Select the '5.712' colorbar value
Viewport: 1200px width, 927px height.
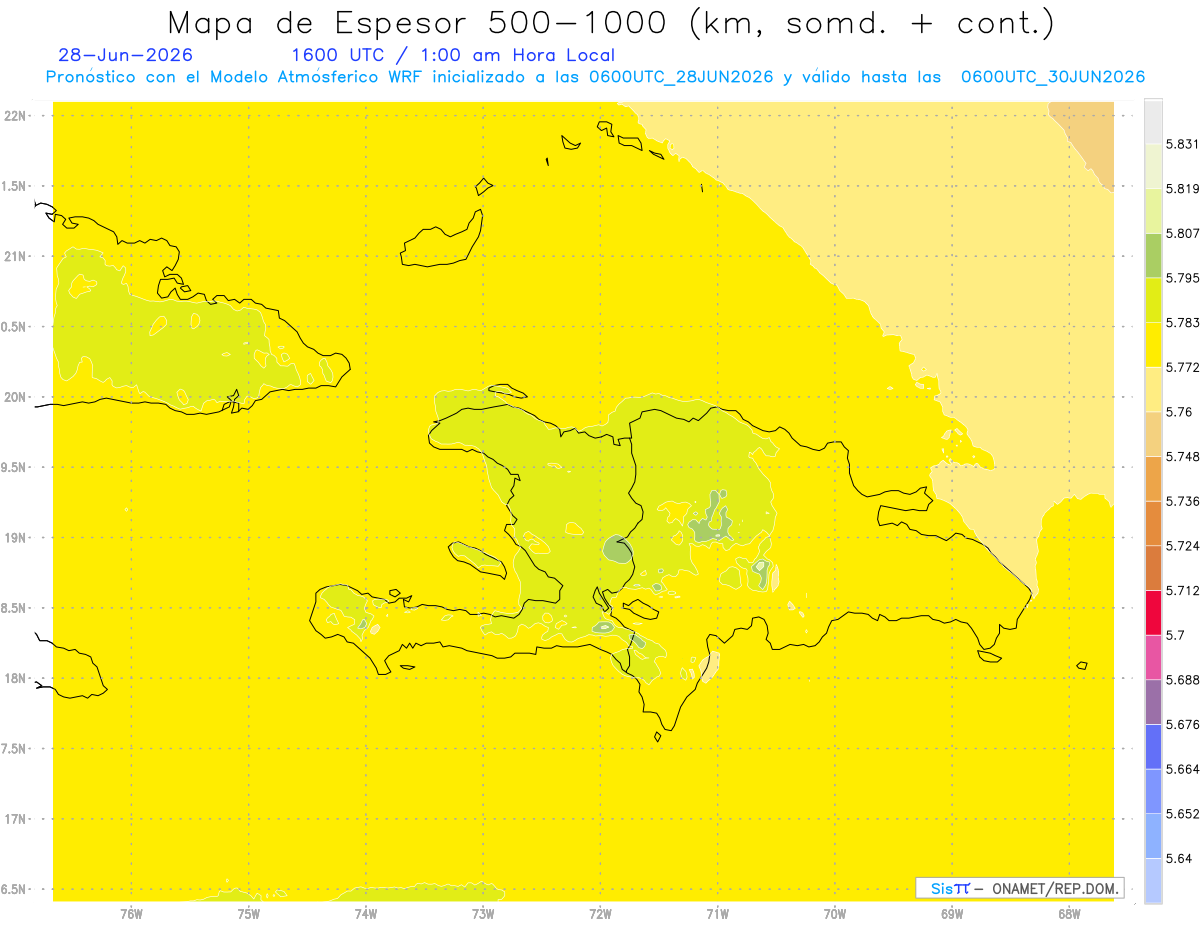pyautogui.click(x=1183, y=591)
